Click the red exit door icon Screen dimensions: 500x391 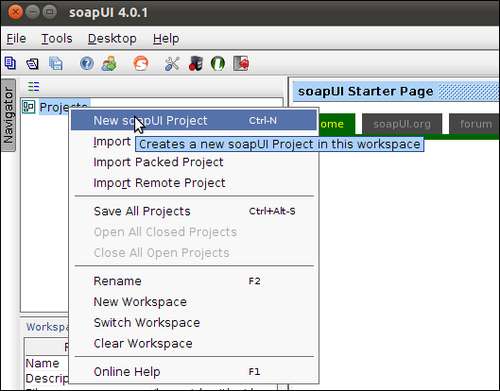click(241, 63)
